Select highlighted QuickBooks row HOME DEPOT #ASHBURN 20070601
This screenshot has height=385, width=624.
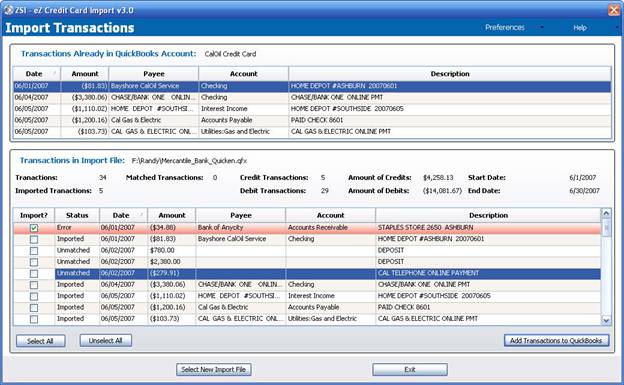point(312,86)
